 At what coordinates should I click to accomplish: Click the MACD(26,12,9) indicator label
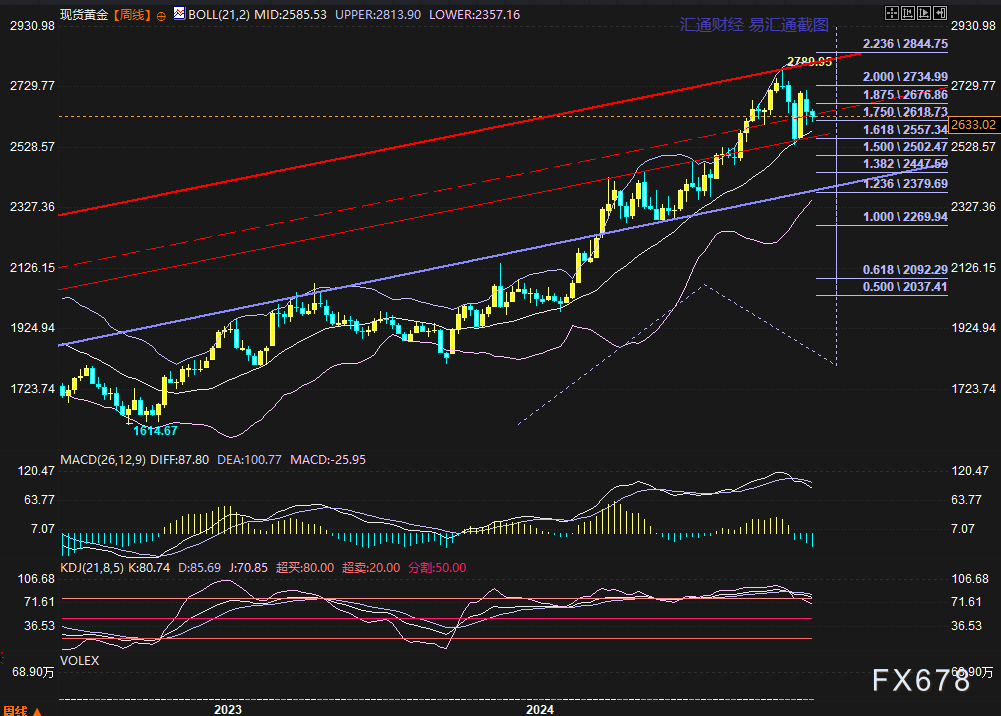point(105,459)
